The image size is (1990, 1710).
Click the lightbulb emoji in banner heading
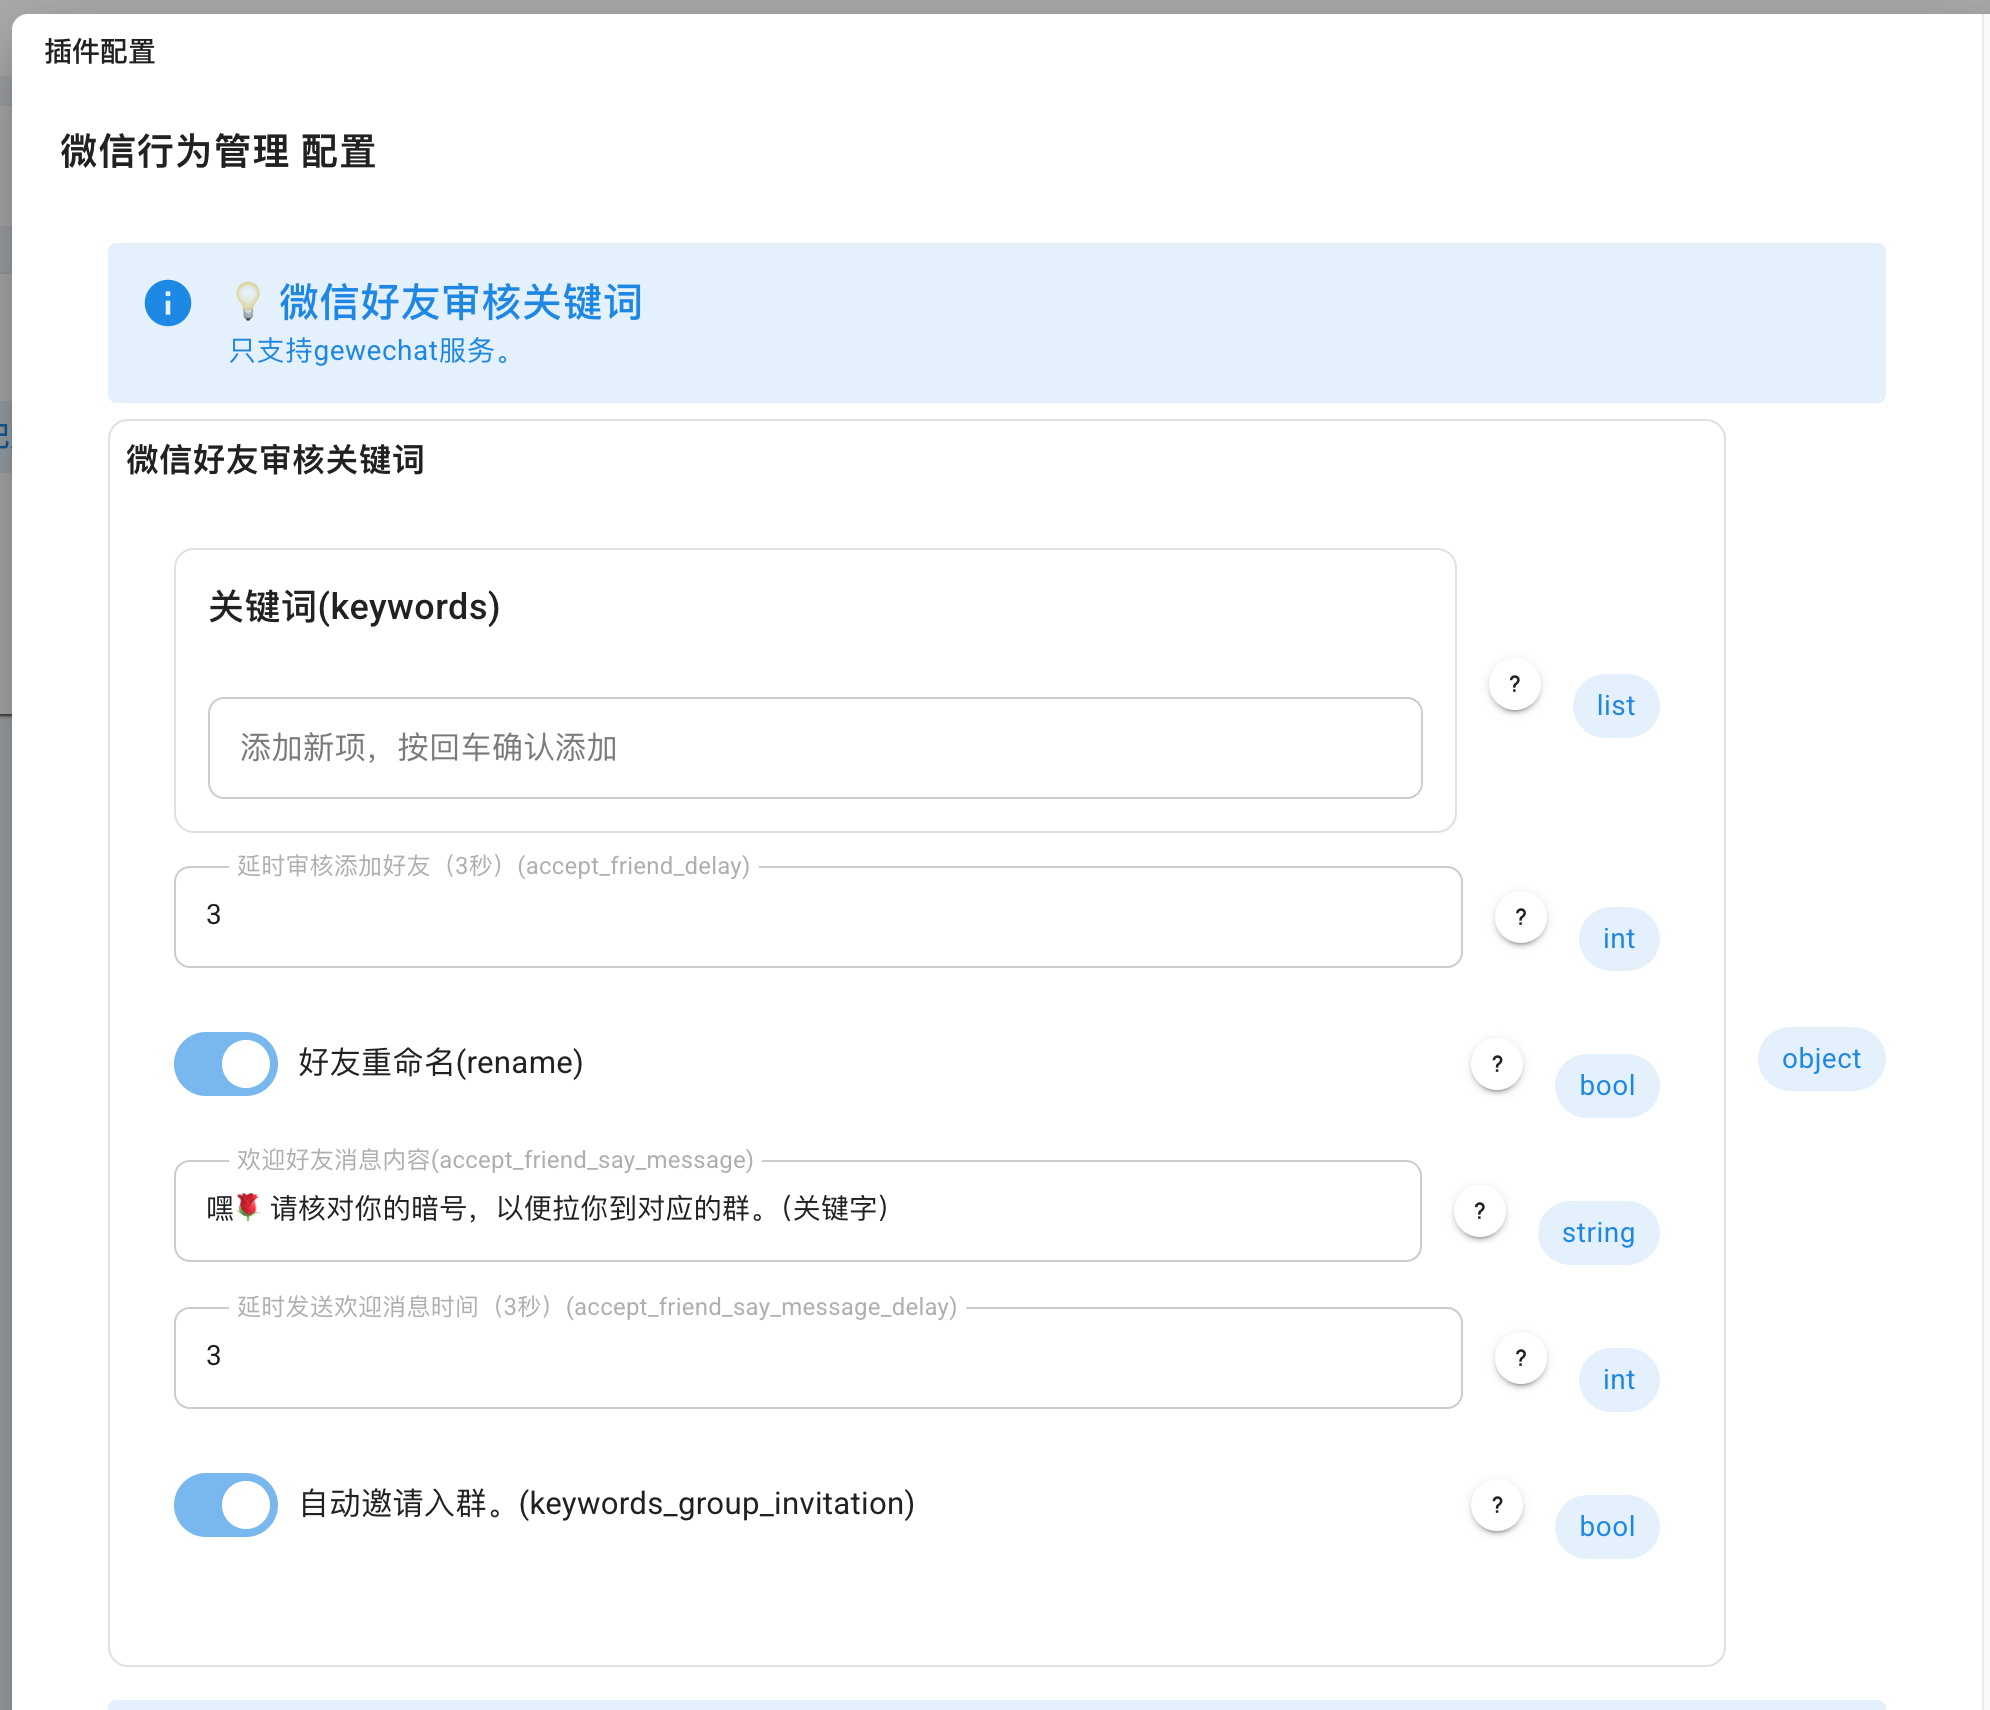(247, 301)
